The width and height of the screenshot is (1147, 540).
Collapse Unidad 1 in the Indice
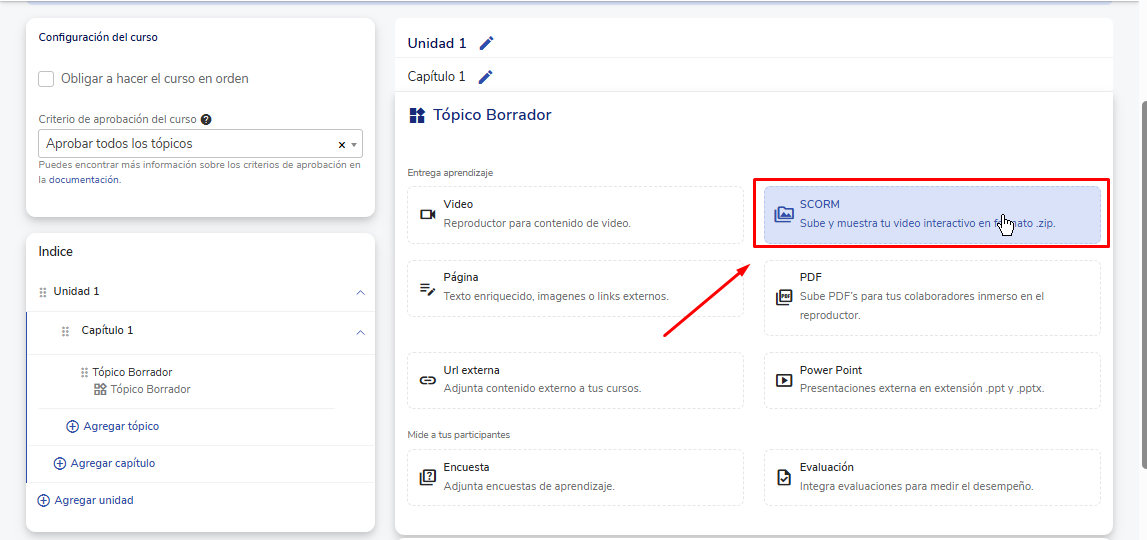tap(360, 293)
